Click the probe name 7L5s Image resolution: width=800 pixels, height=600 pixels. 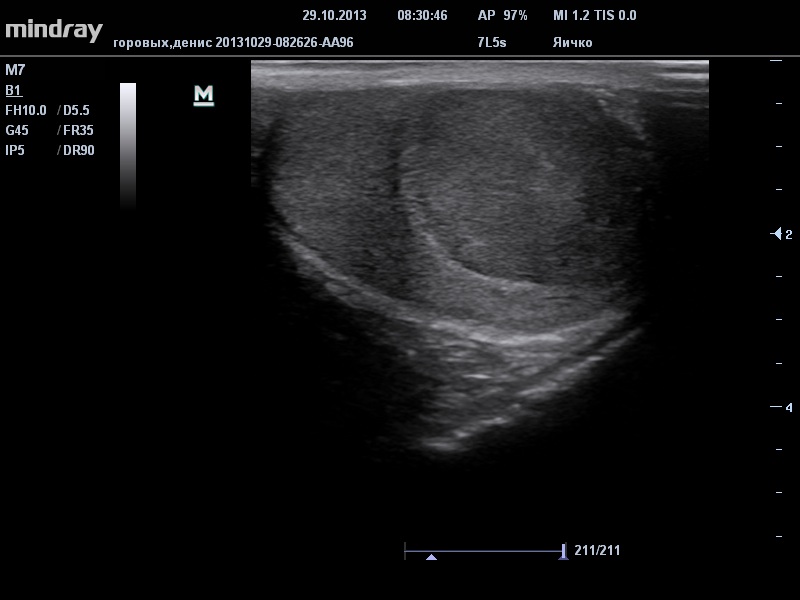click(x=492, y=42)
